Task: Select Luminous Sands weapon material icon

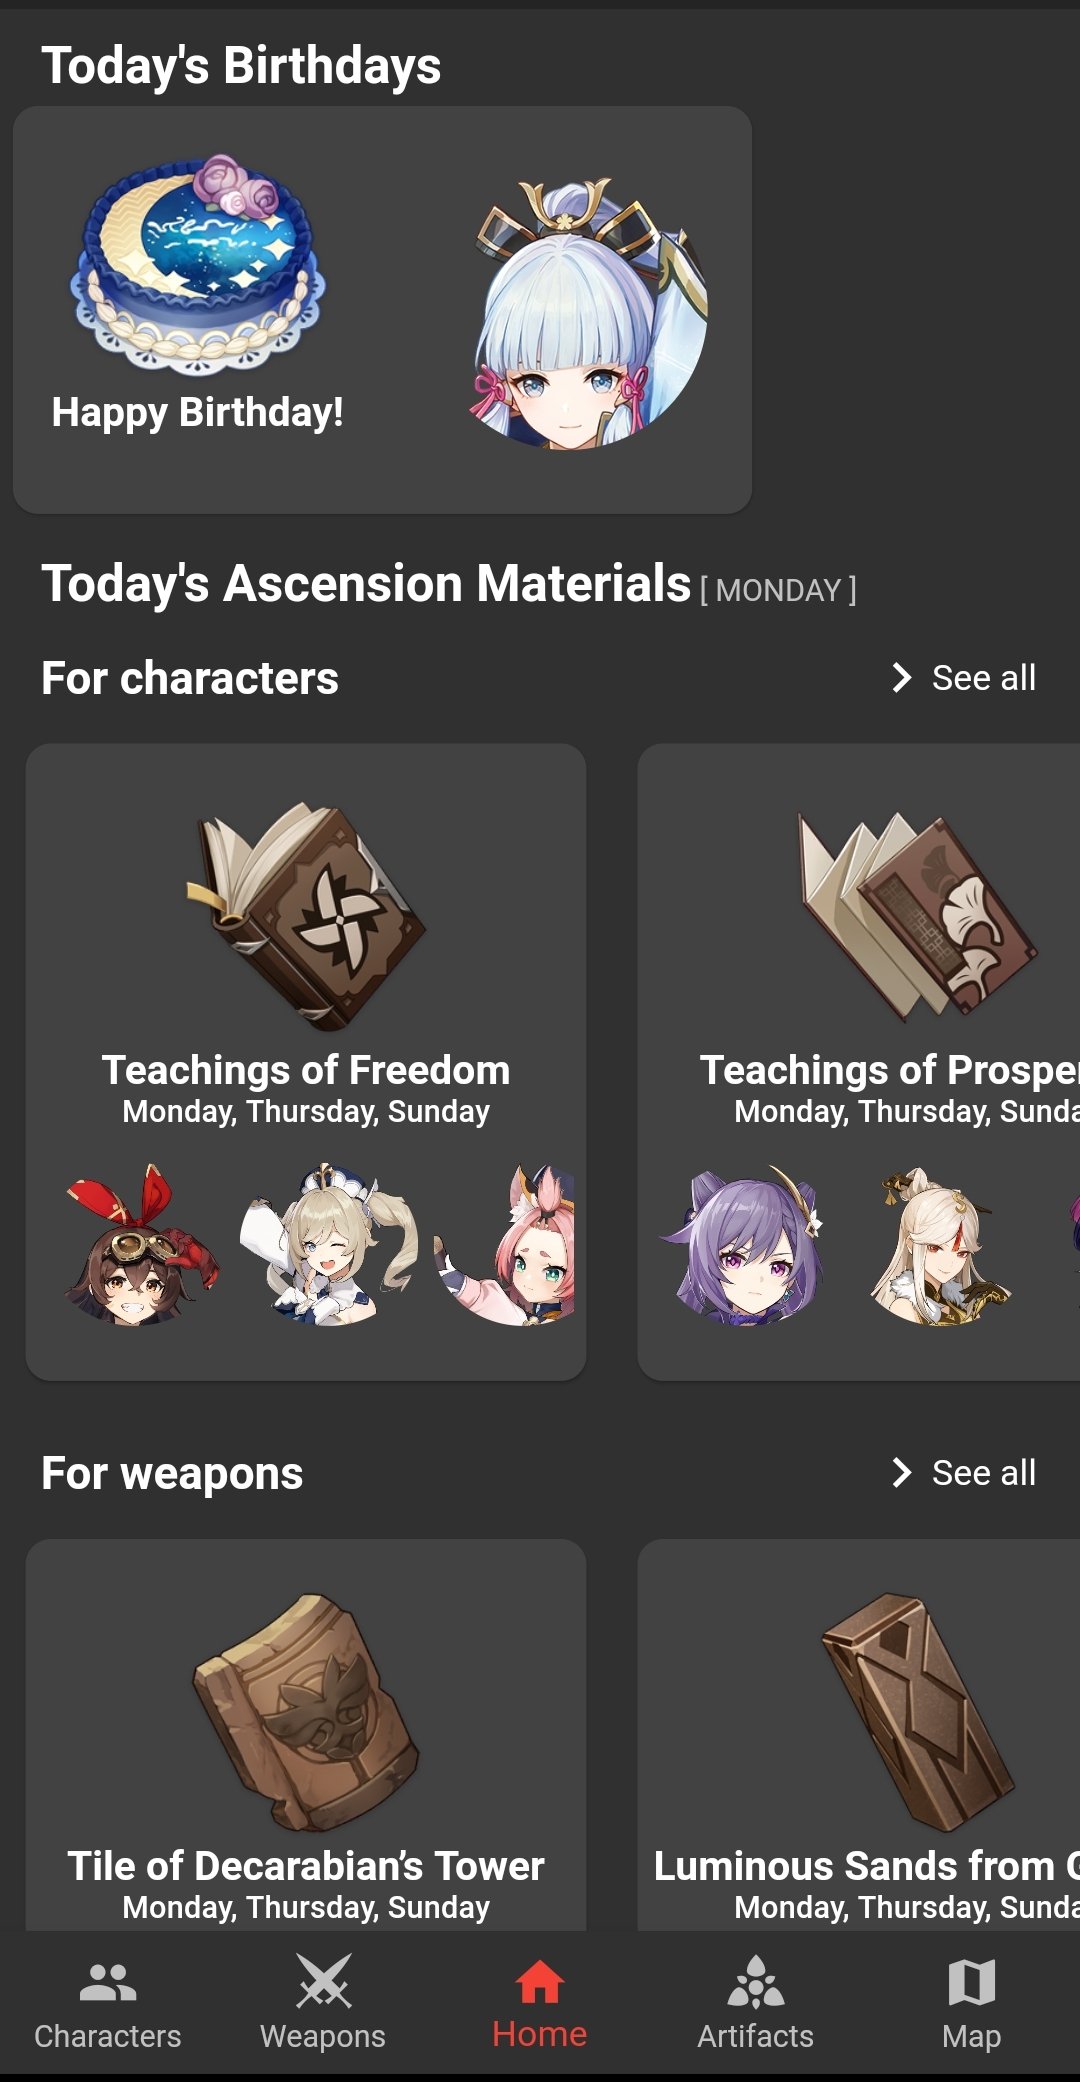Action: coord(917,1712)
